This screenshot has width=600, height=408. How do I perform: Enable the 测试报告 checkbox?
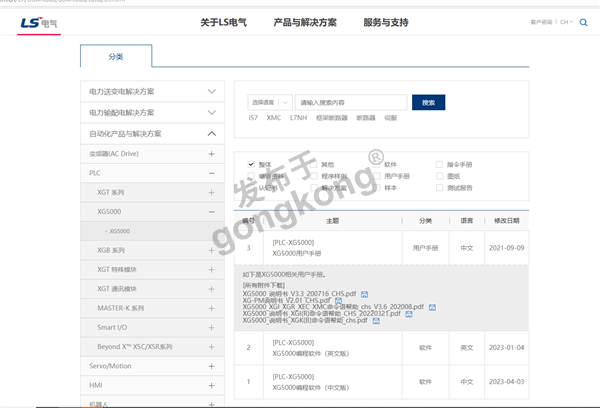(x=439, y=187)
